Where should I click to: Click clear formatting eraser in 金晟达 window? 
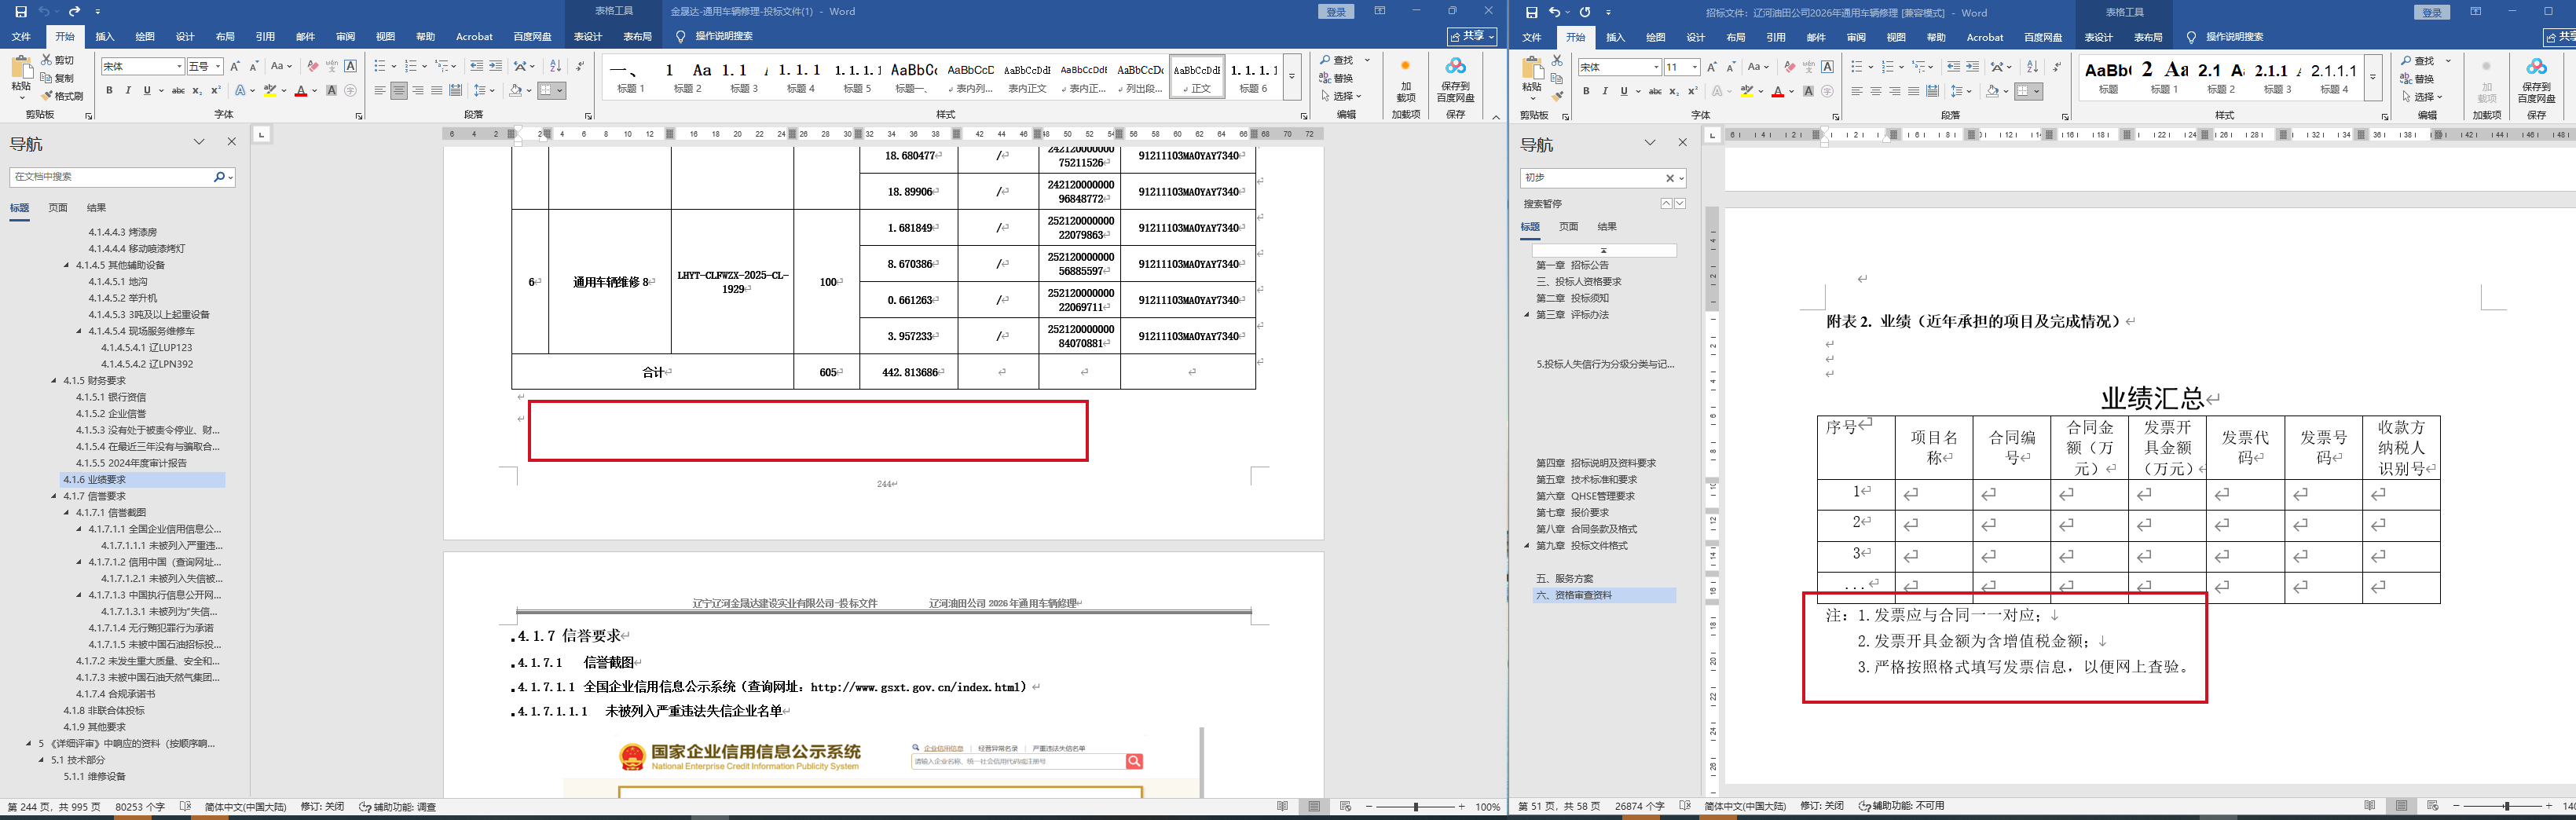(x=313, y=66)
